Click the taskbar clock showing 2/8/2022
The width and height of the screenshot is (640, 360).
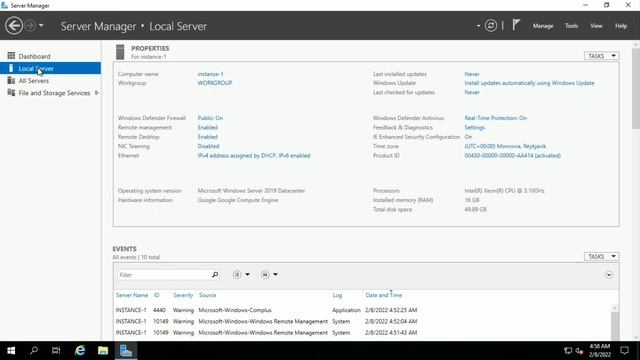(600, 351)
